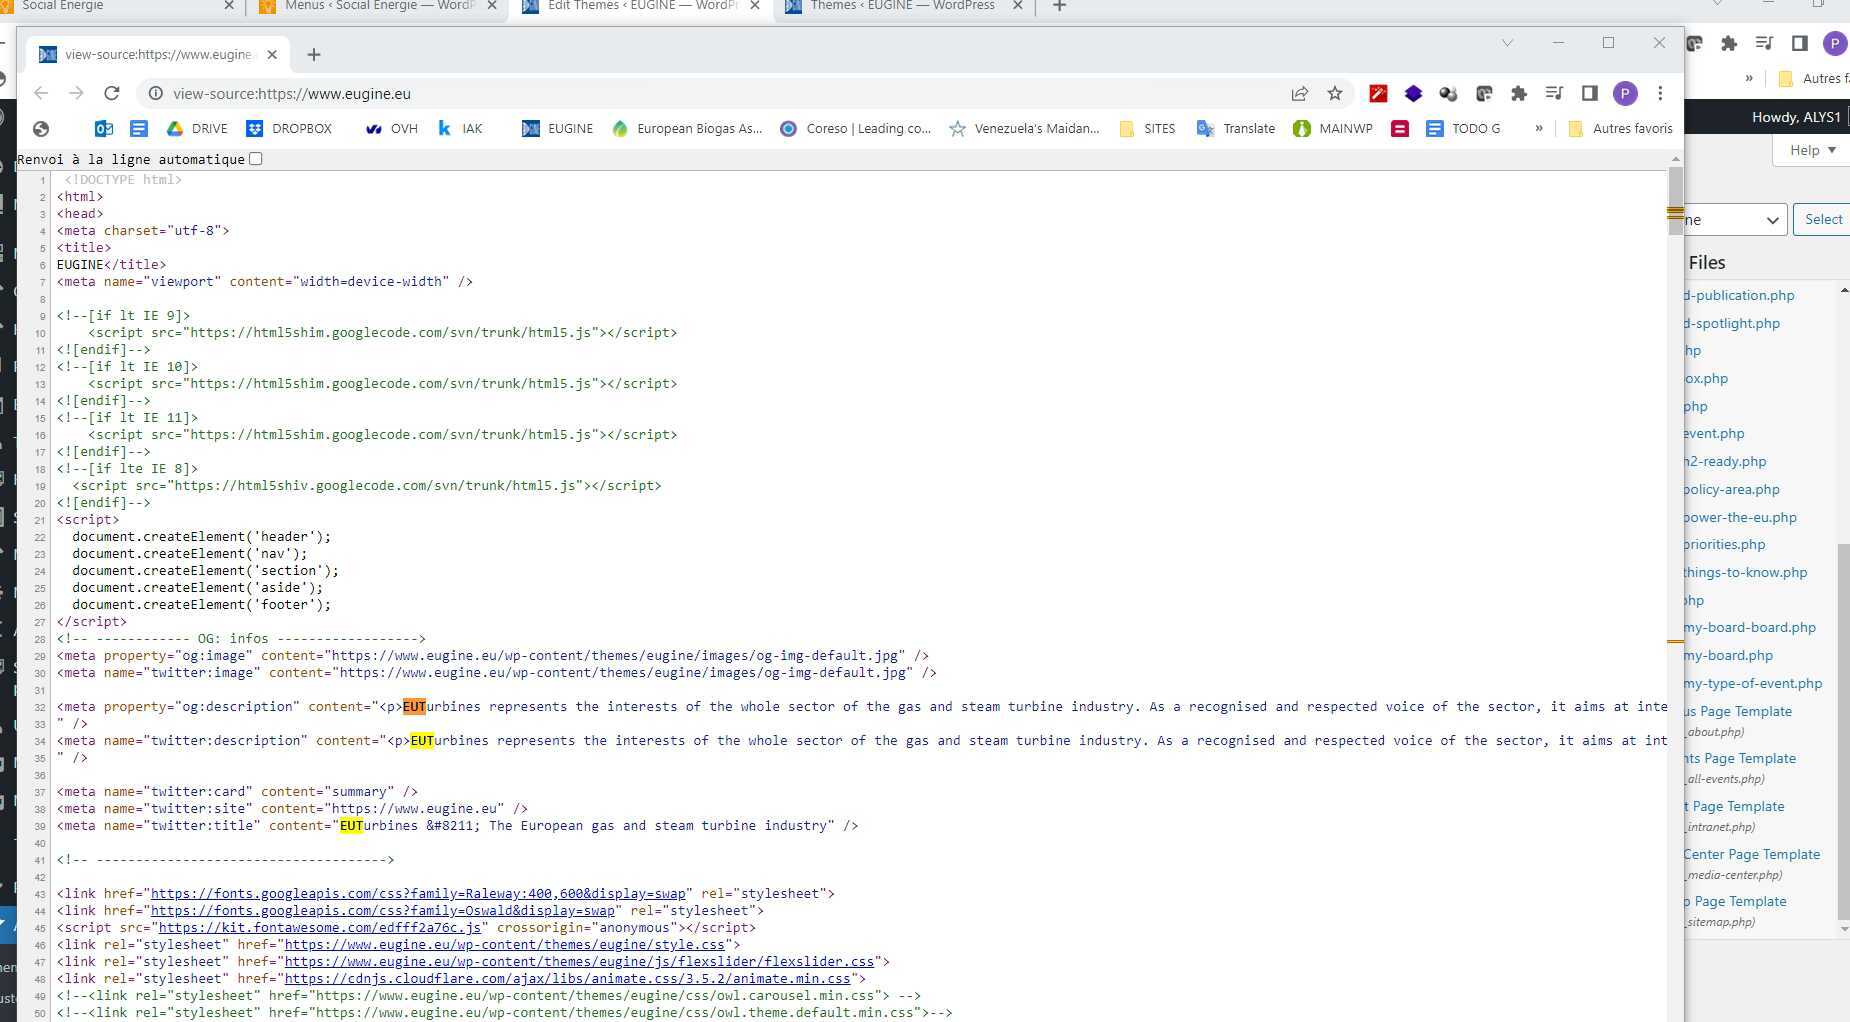Expand the WordPress Help dropdown
The height and width of the screenshot is (1022, 1850).
click(1812, 150)
